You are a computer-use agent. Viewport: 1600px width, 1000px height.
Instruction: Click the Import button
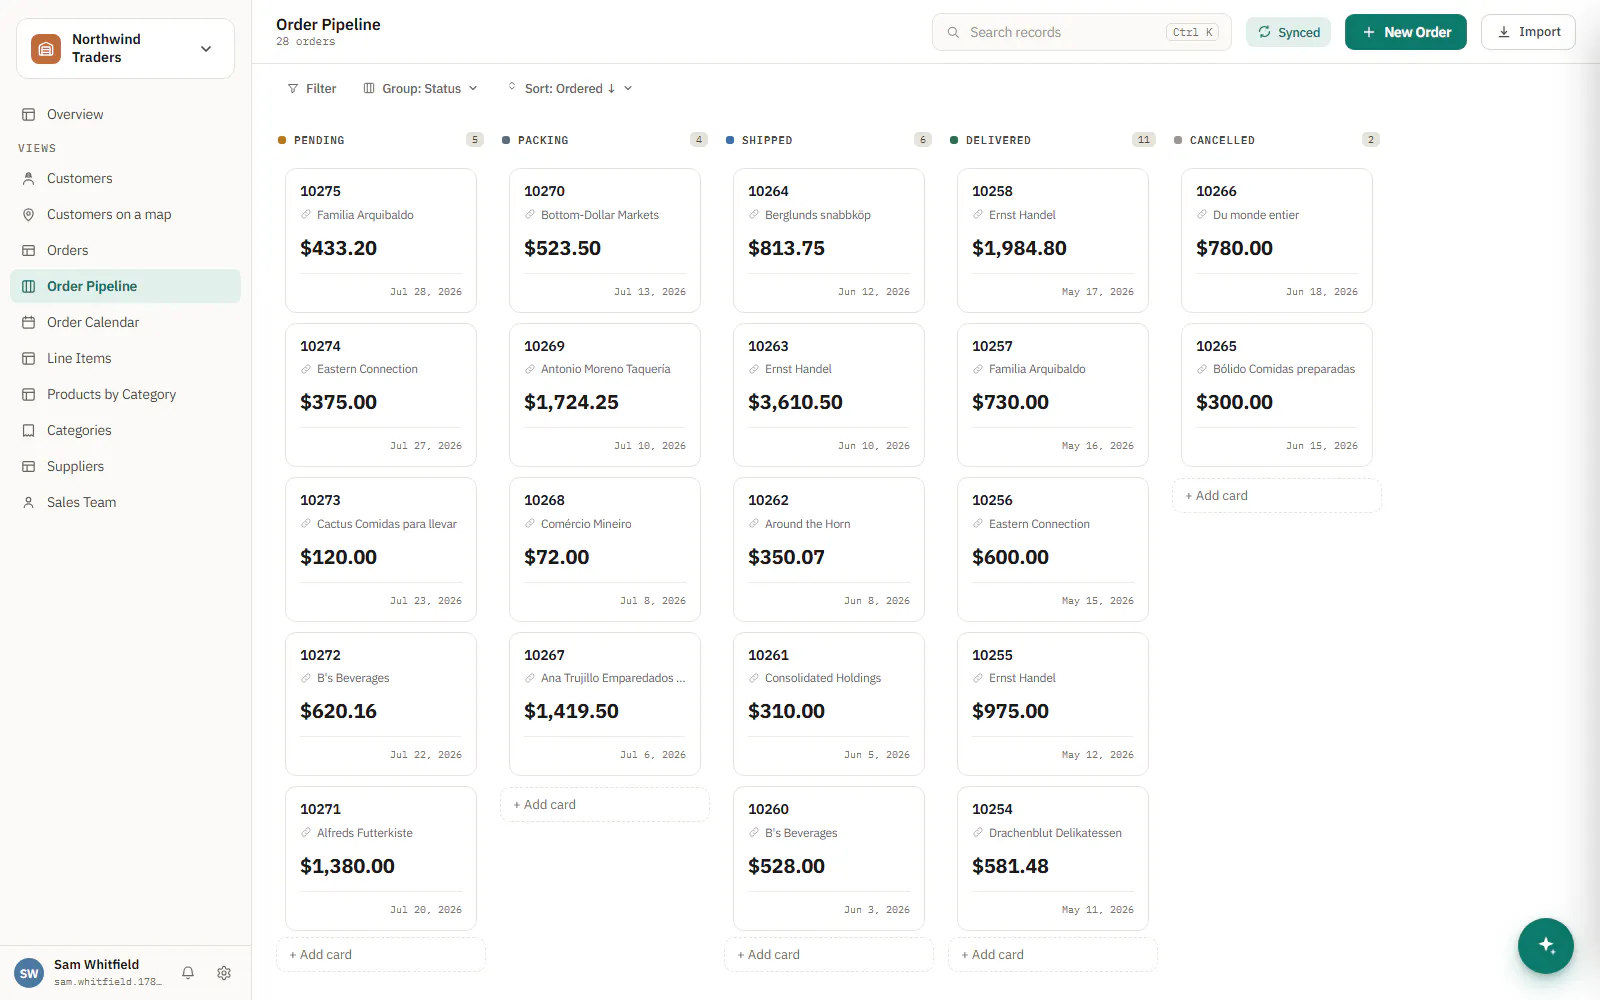tap(1528, 32)
